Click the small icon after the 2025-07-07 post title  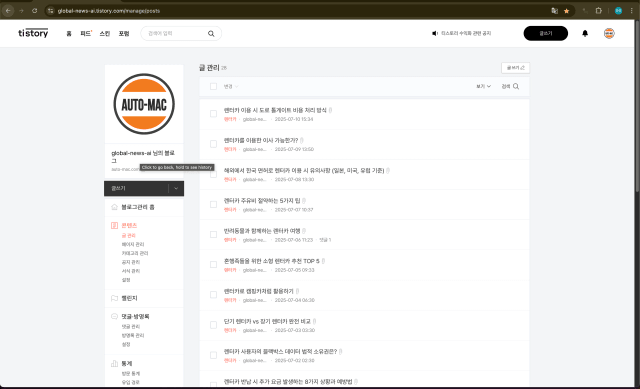coord(304,201)
